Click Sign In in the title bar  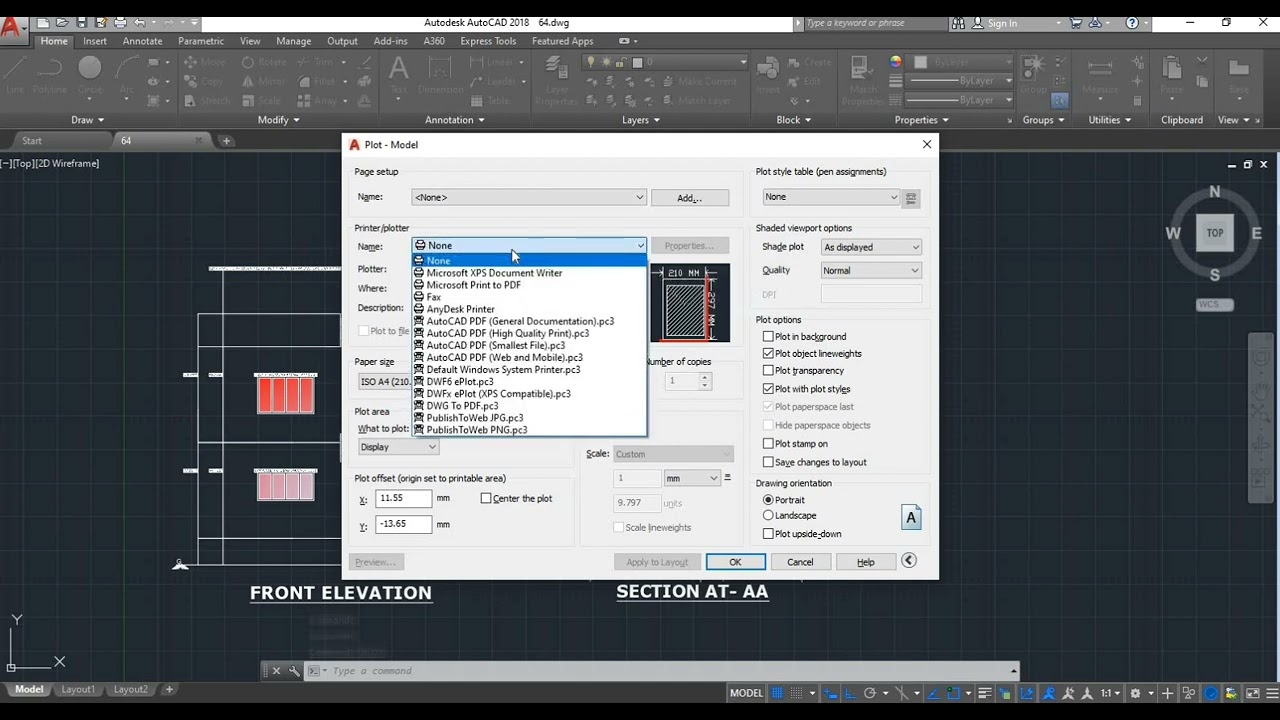(x=1002, y=23)
